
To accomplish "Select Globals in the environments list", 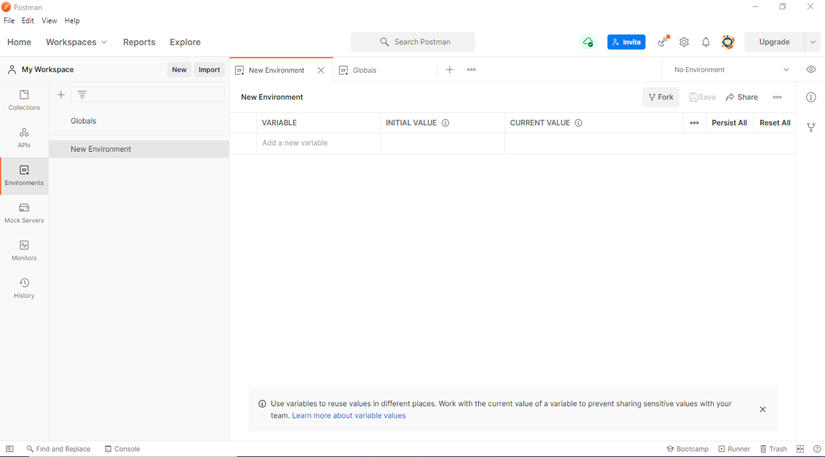I will (139, 121).
